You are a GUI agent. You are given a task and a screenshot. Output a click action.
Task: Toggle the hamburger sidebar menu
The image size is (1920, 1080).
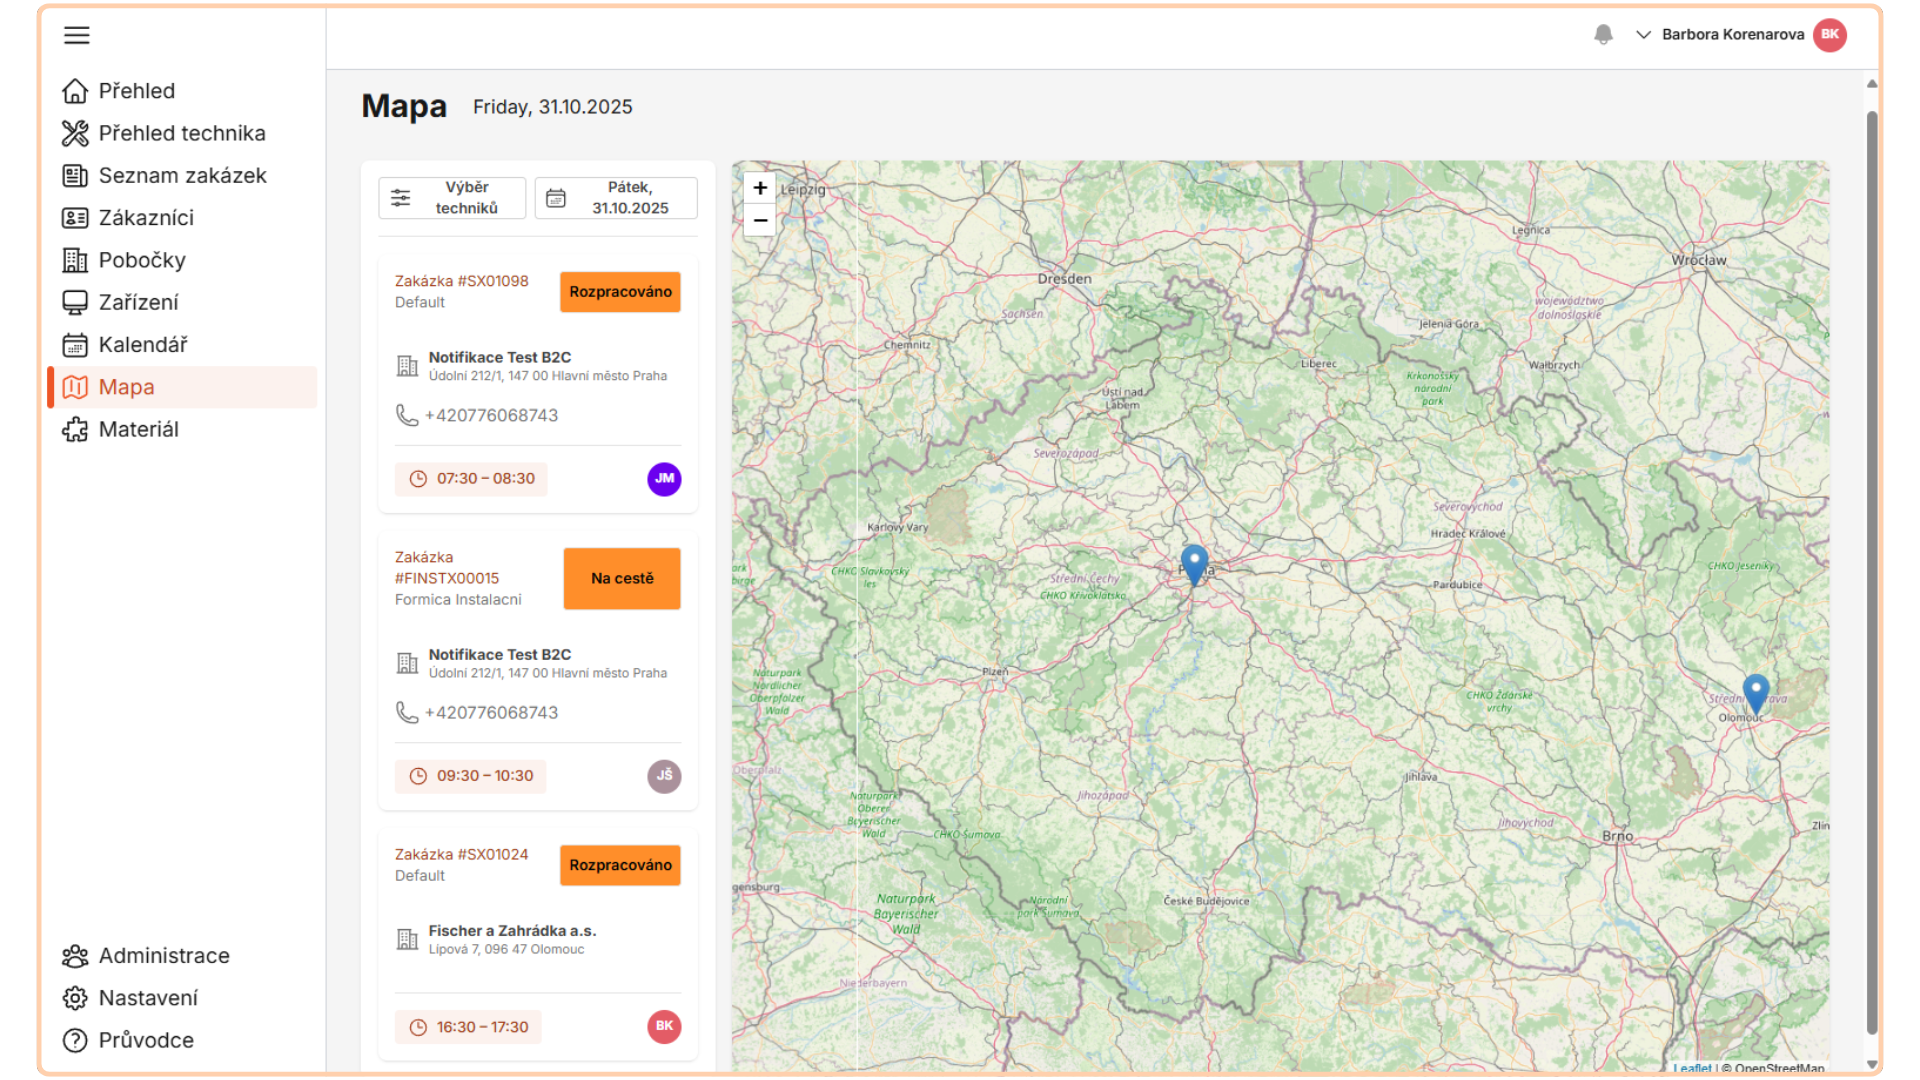point(76,36)
